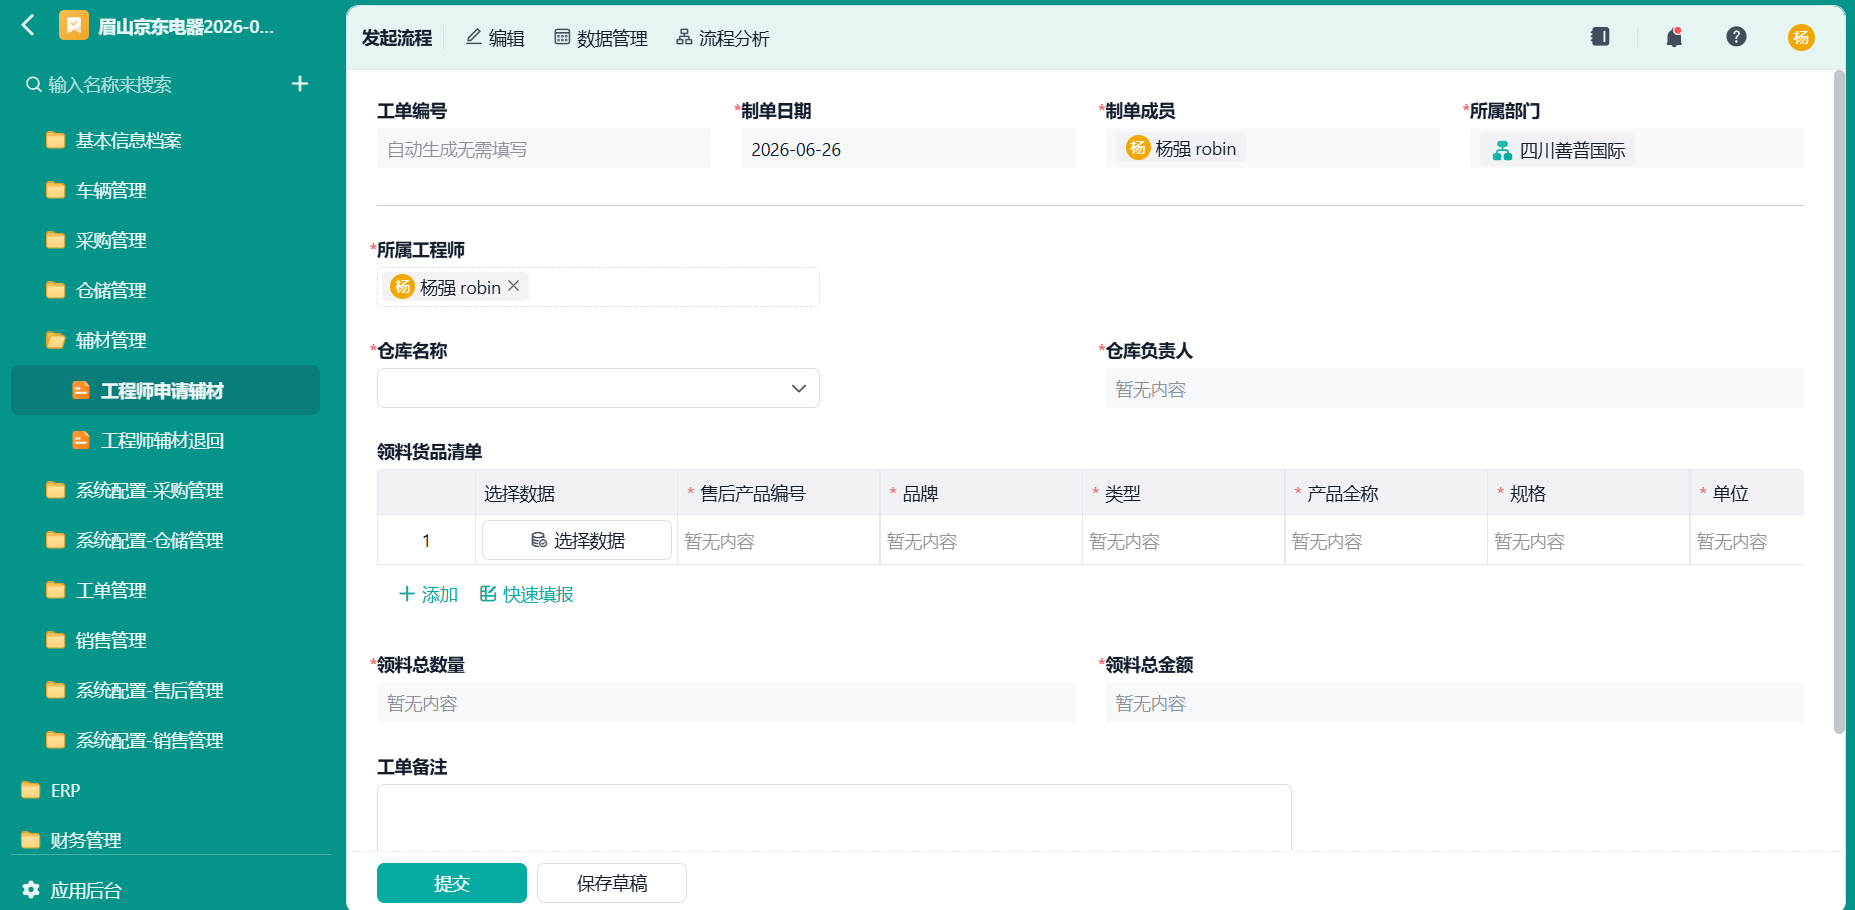Click 选择数据 button in row 1
The width and height of the screenshot is (1855, 910).
click(x=577, y=540)
